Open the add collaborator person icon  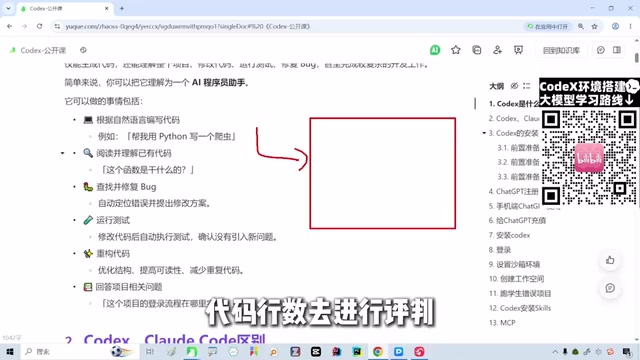click(x=497, y=50)
